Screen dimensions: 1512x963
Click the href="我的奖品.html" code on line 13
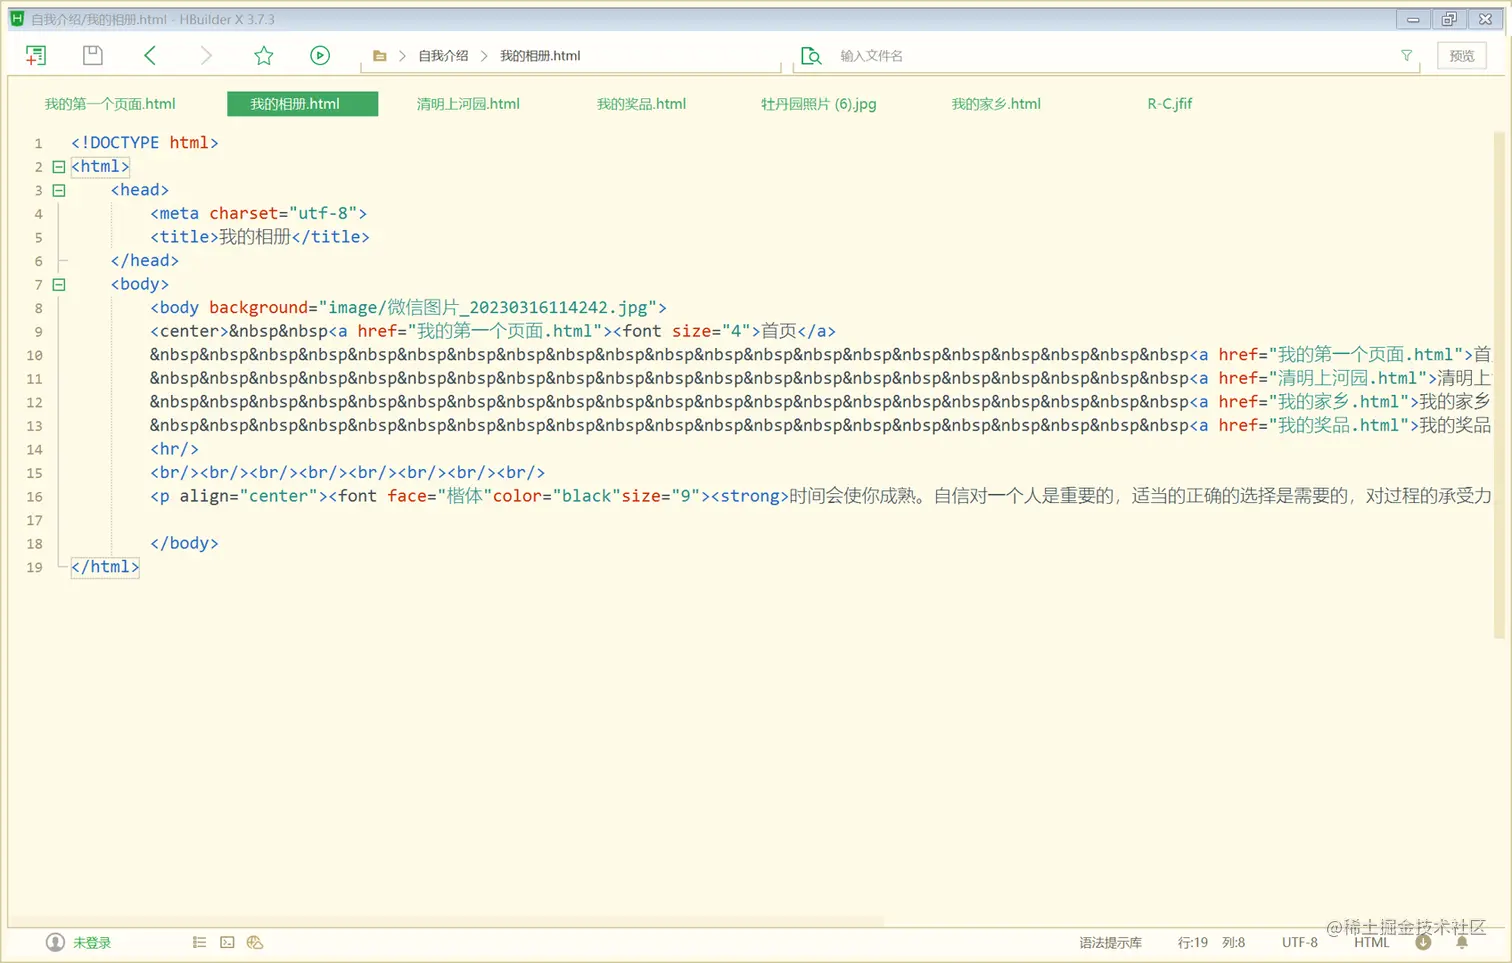pos(1313,425)
